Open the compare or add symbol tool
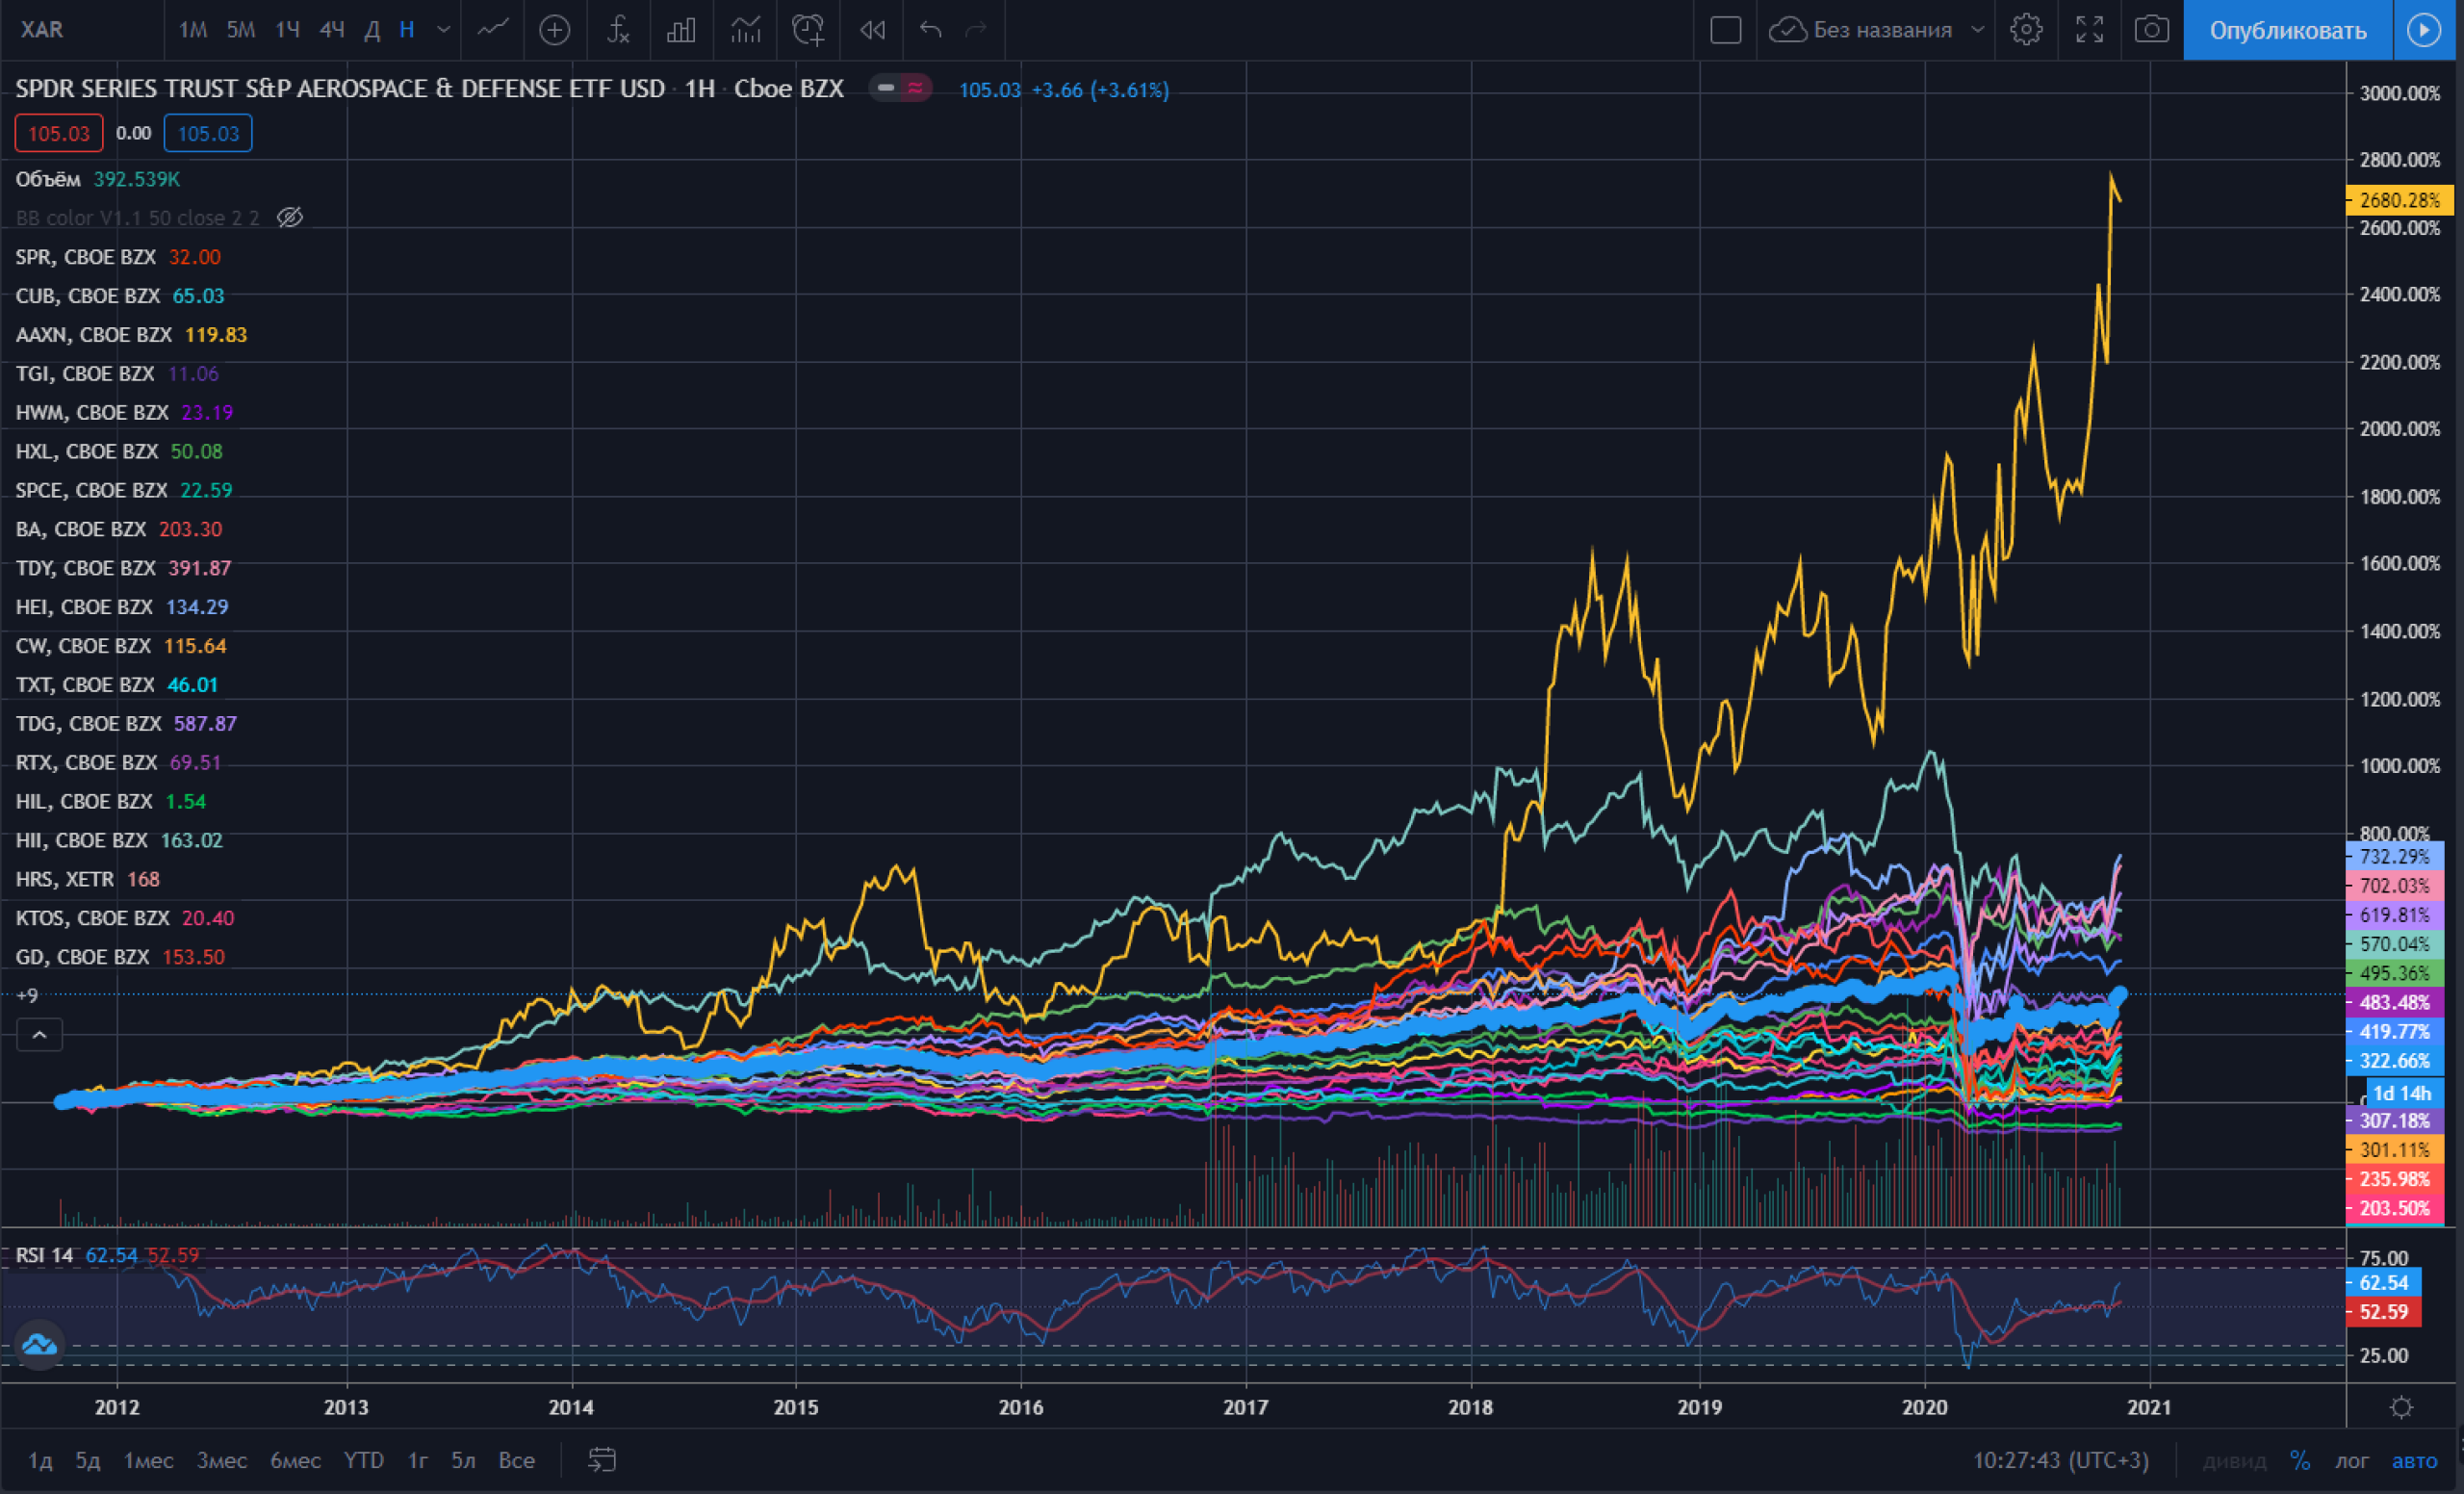The width and height of the screenshot is (2464, 1494). click(x=554, y=30)
